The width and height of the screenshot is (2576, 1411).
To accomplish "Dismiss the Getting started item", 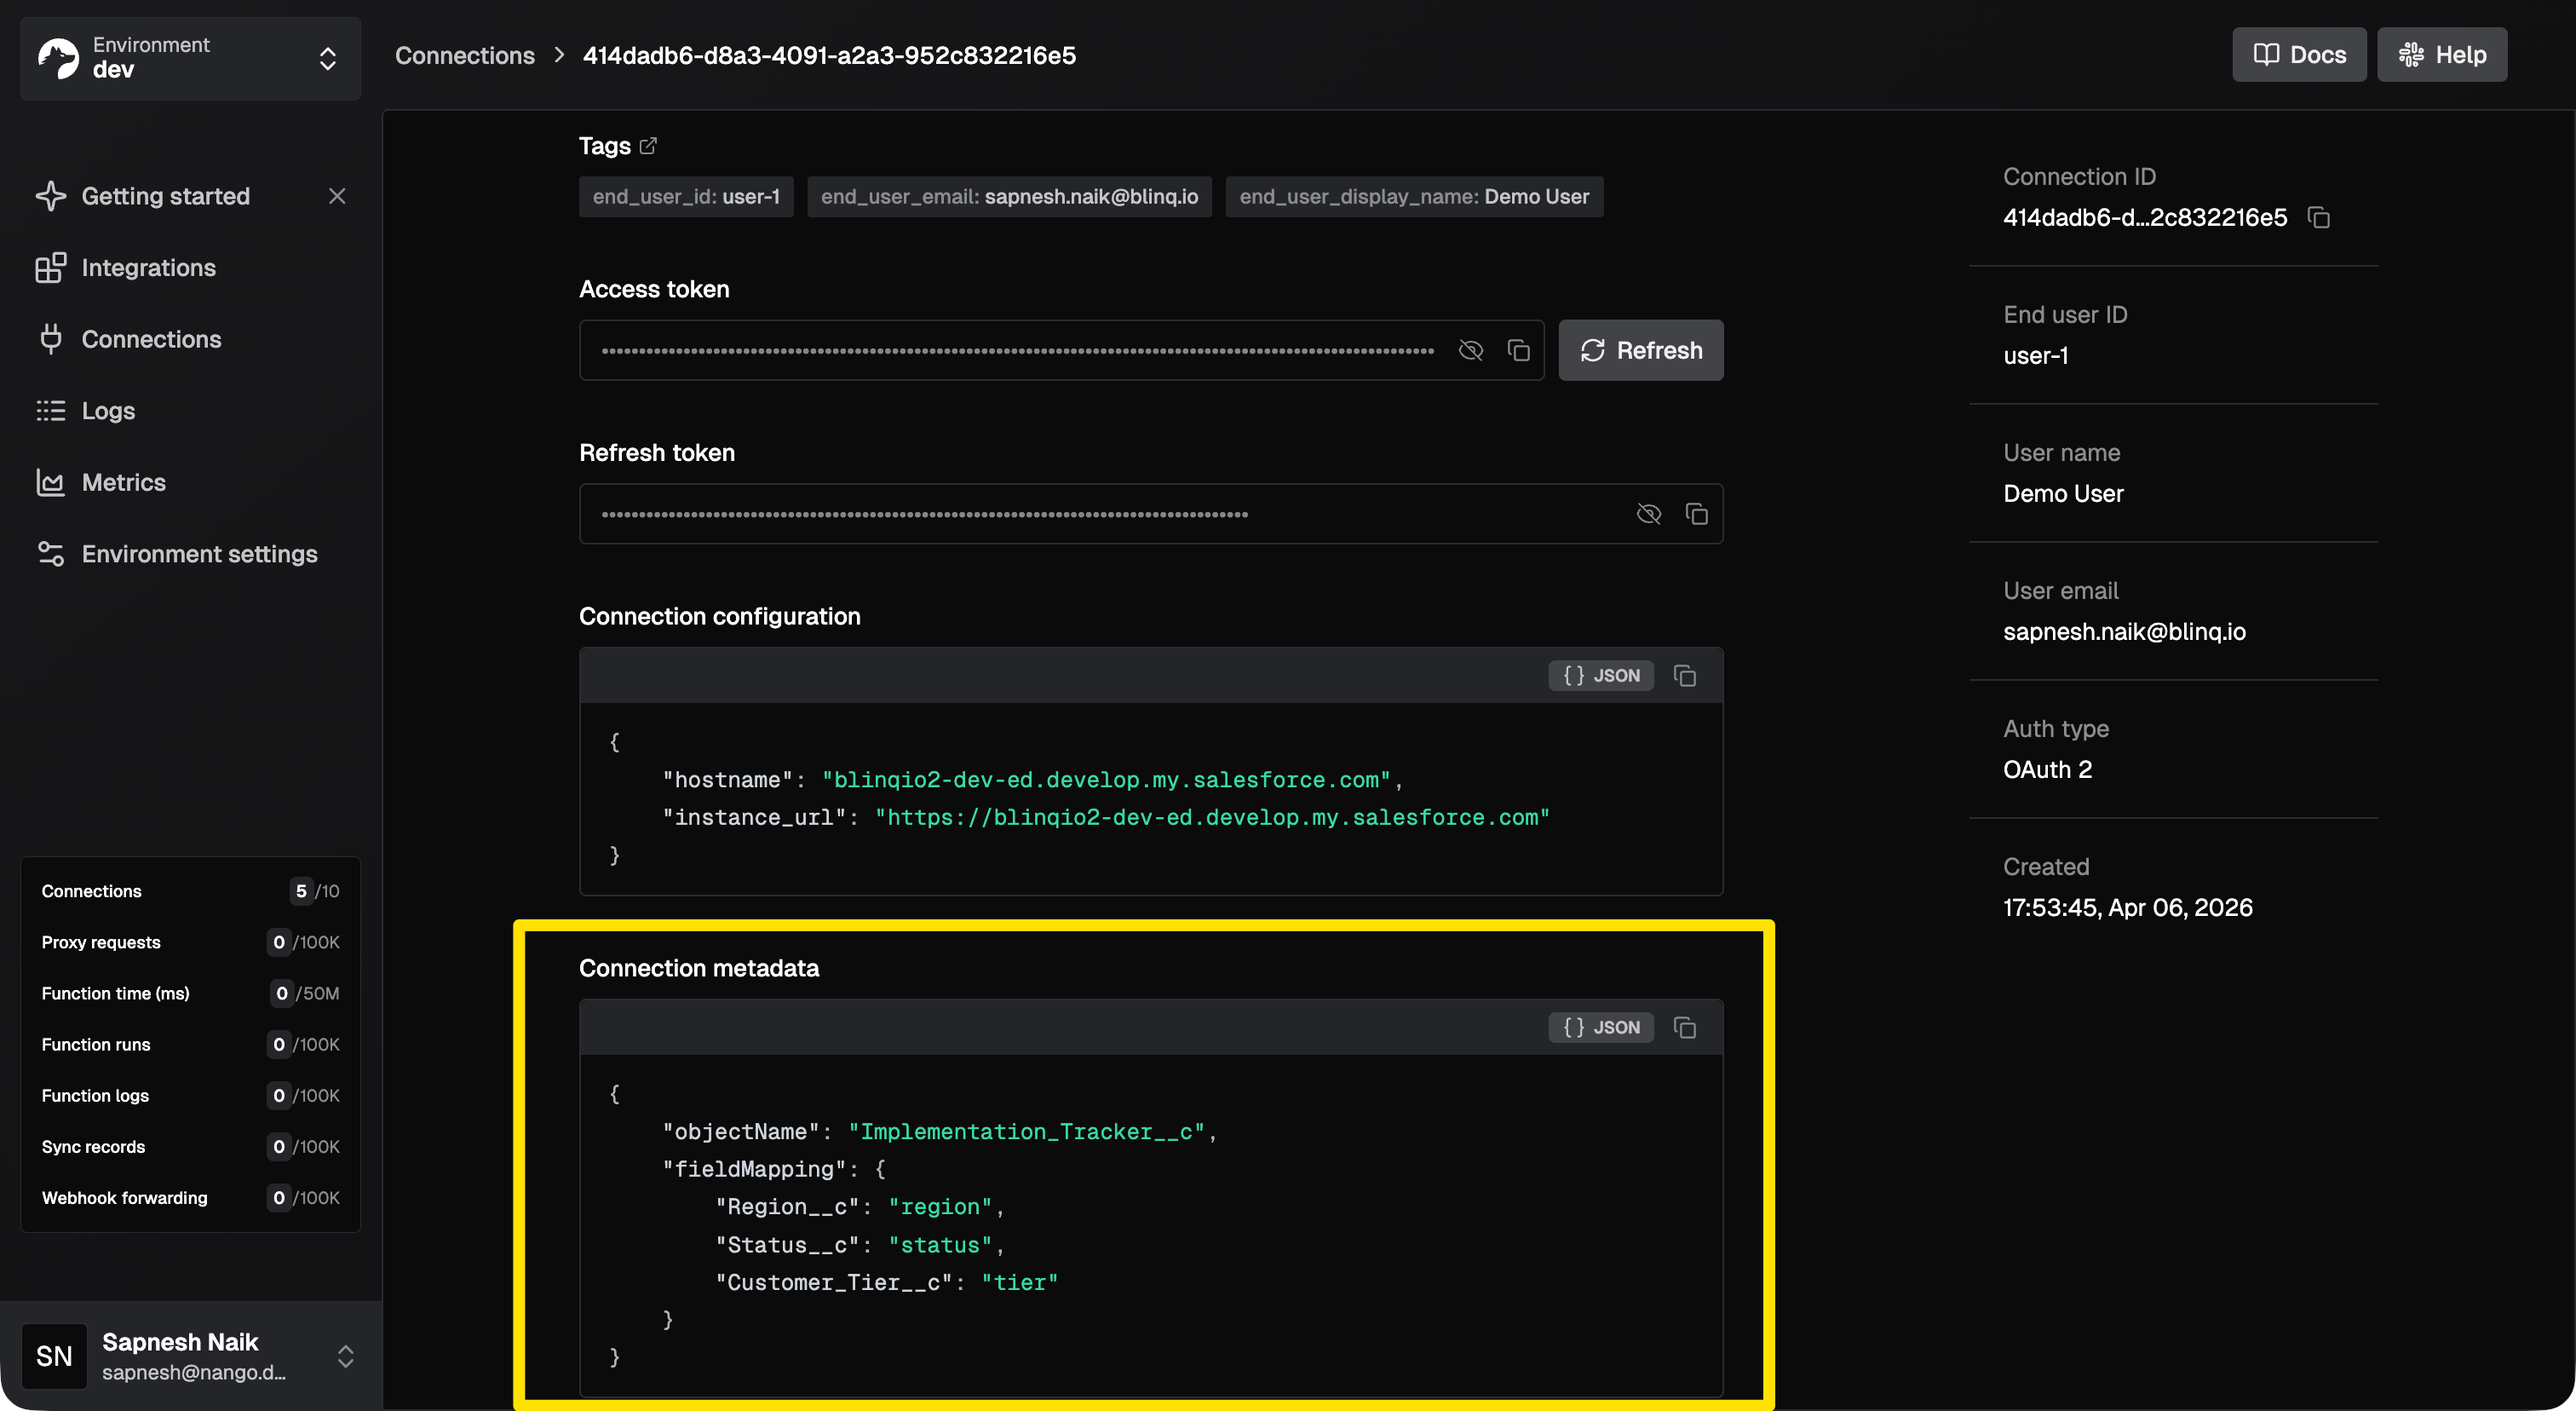I will point(337,196).
